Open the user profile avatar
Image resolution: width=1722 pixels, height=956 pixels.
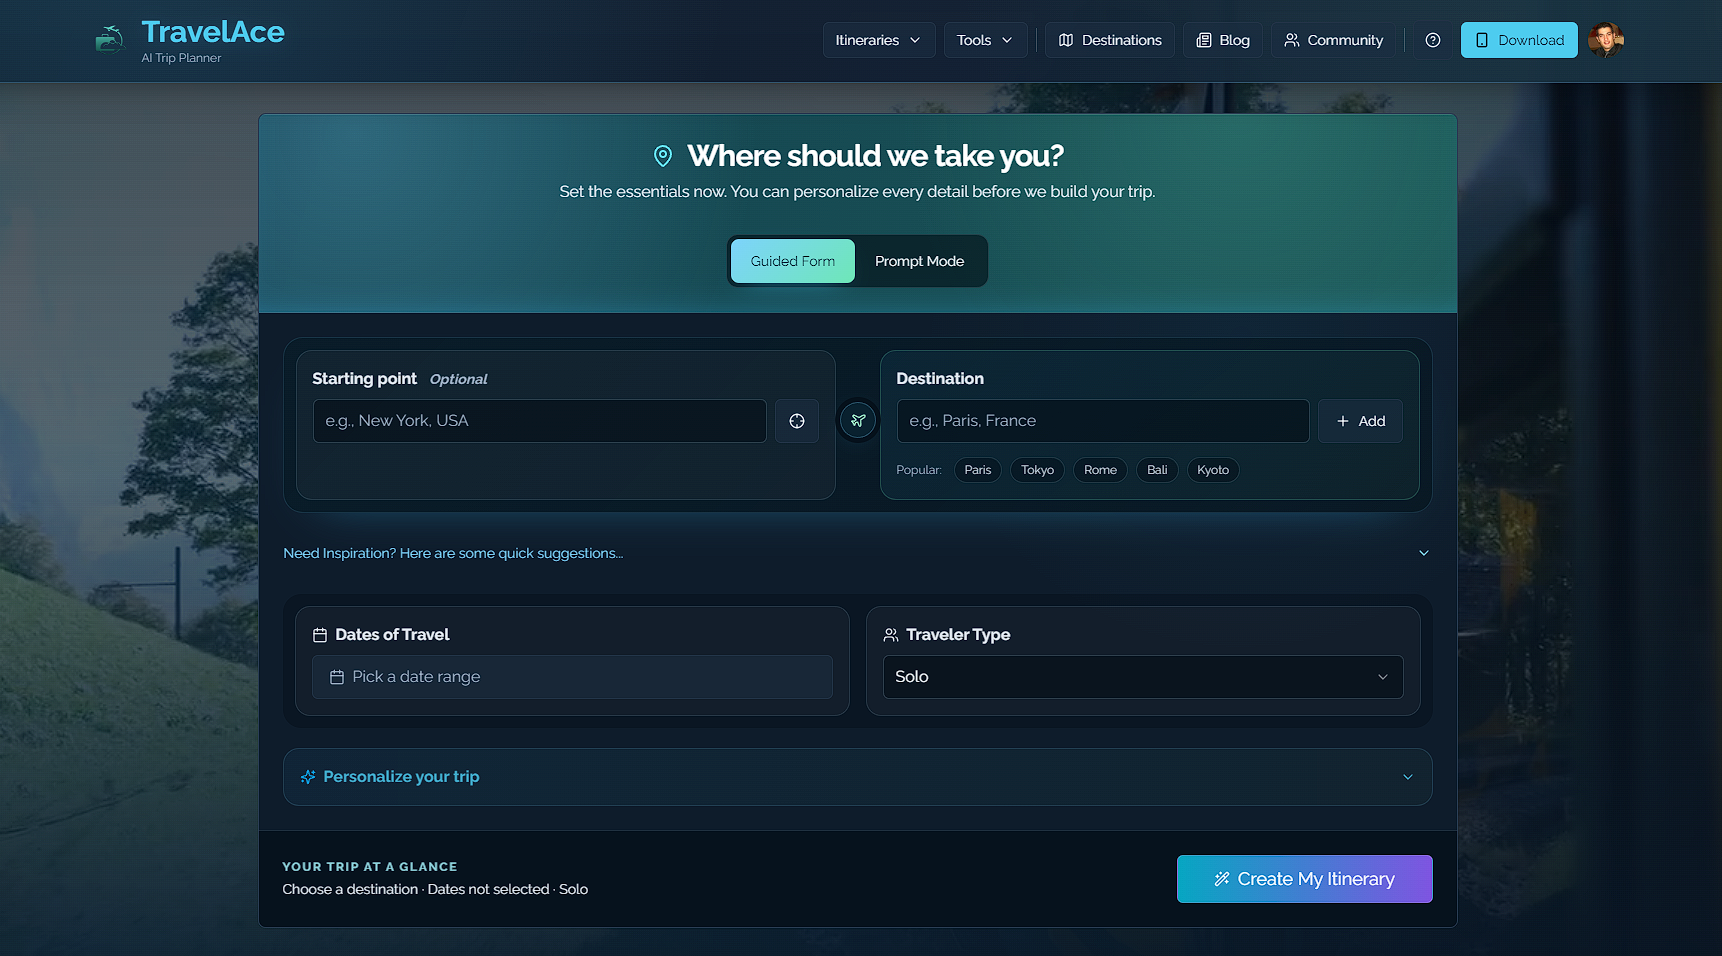tap(1605, 40)
